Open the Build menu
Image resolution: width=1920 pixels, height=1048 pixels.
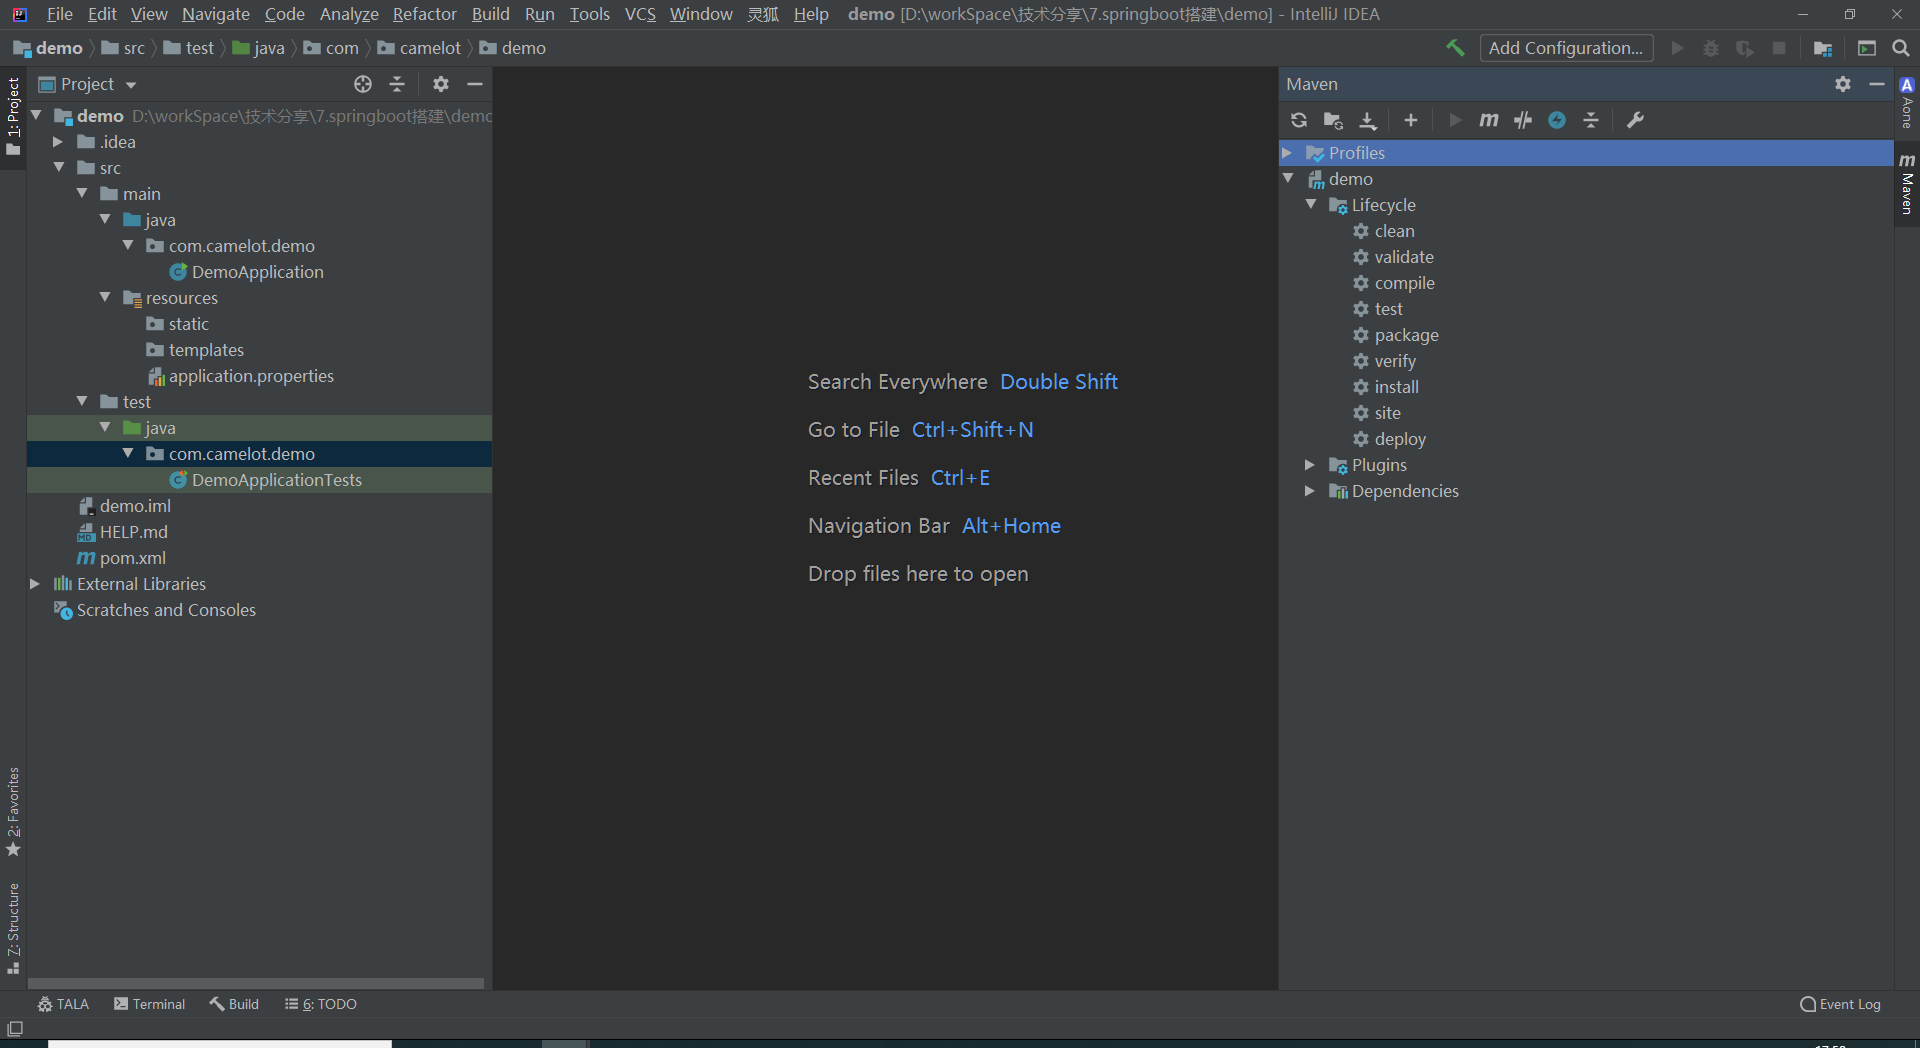491,14
